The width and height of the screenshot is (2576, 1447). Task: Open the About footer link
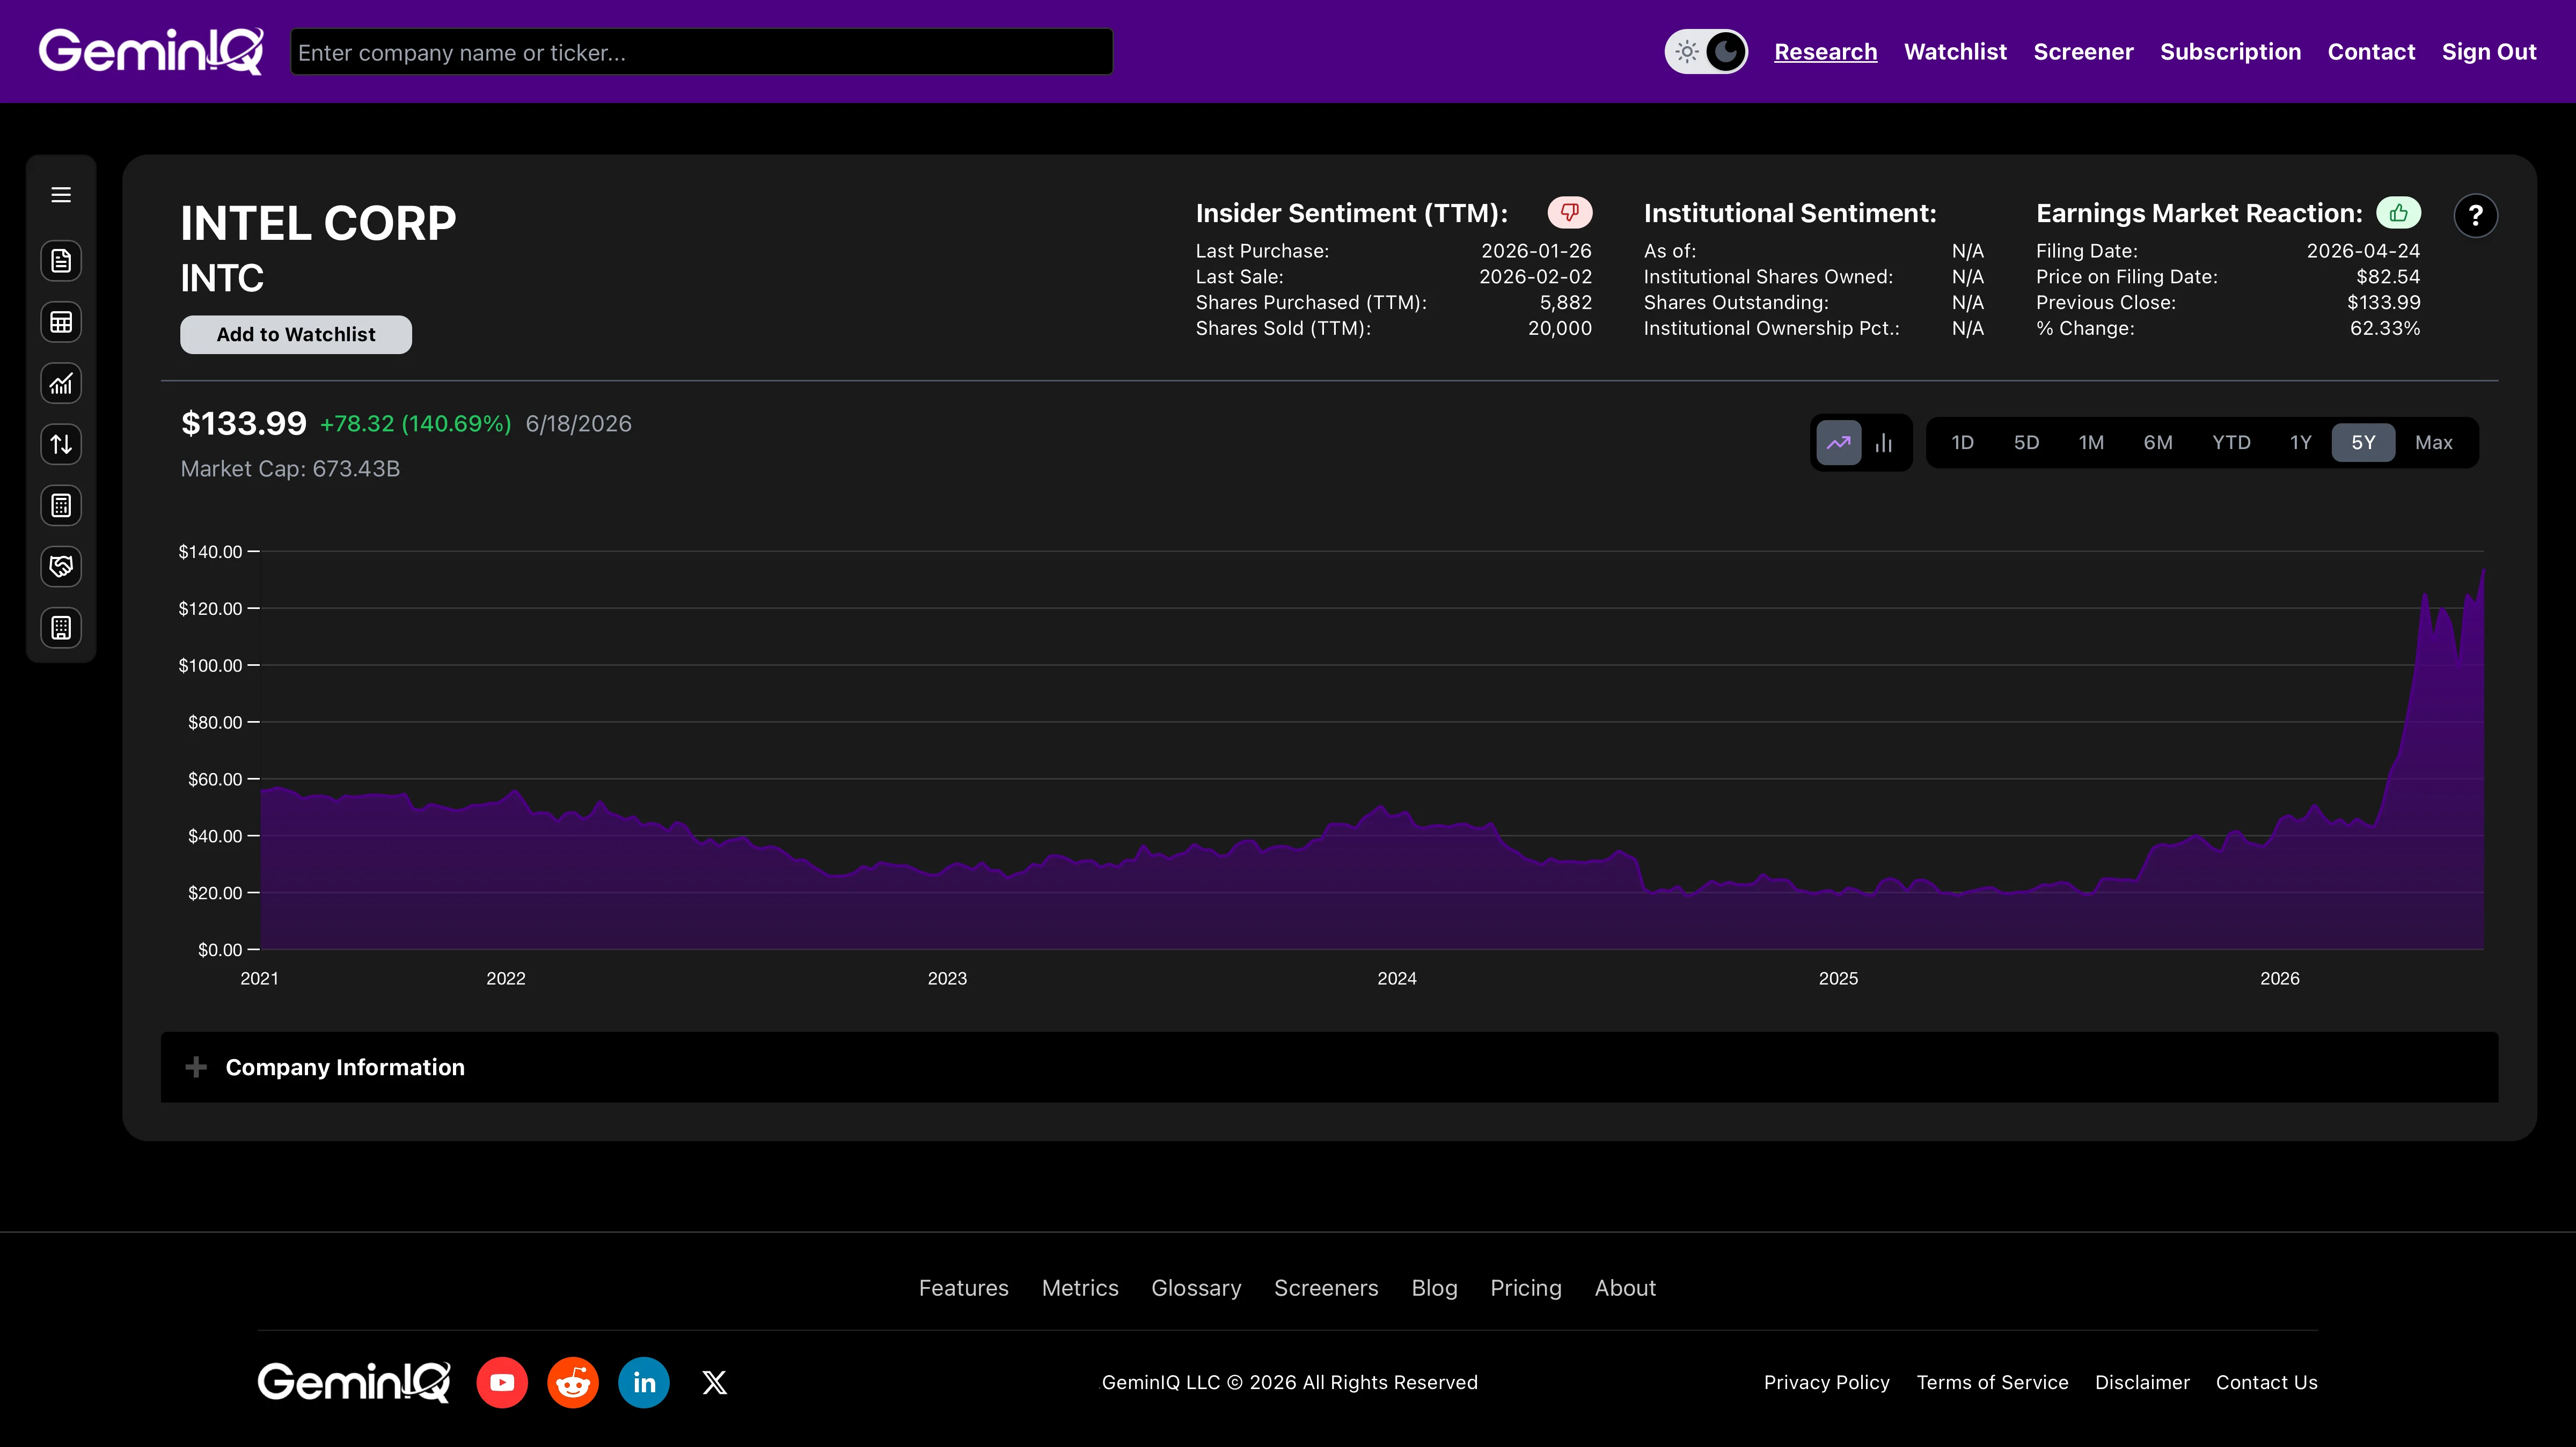1625,1288
